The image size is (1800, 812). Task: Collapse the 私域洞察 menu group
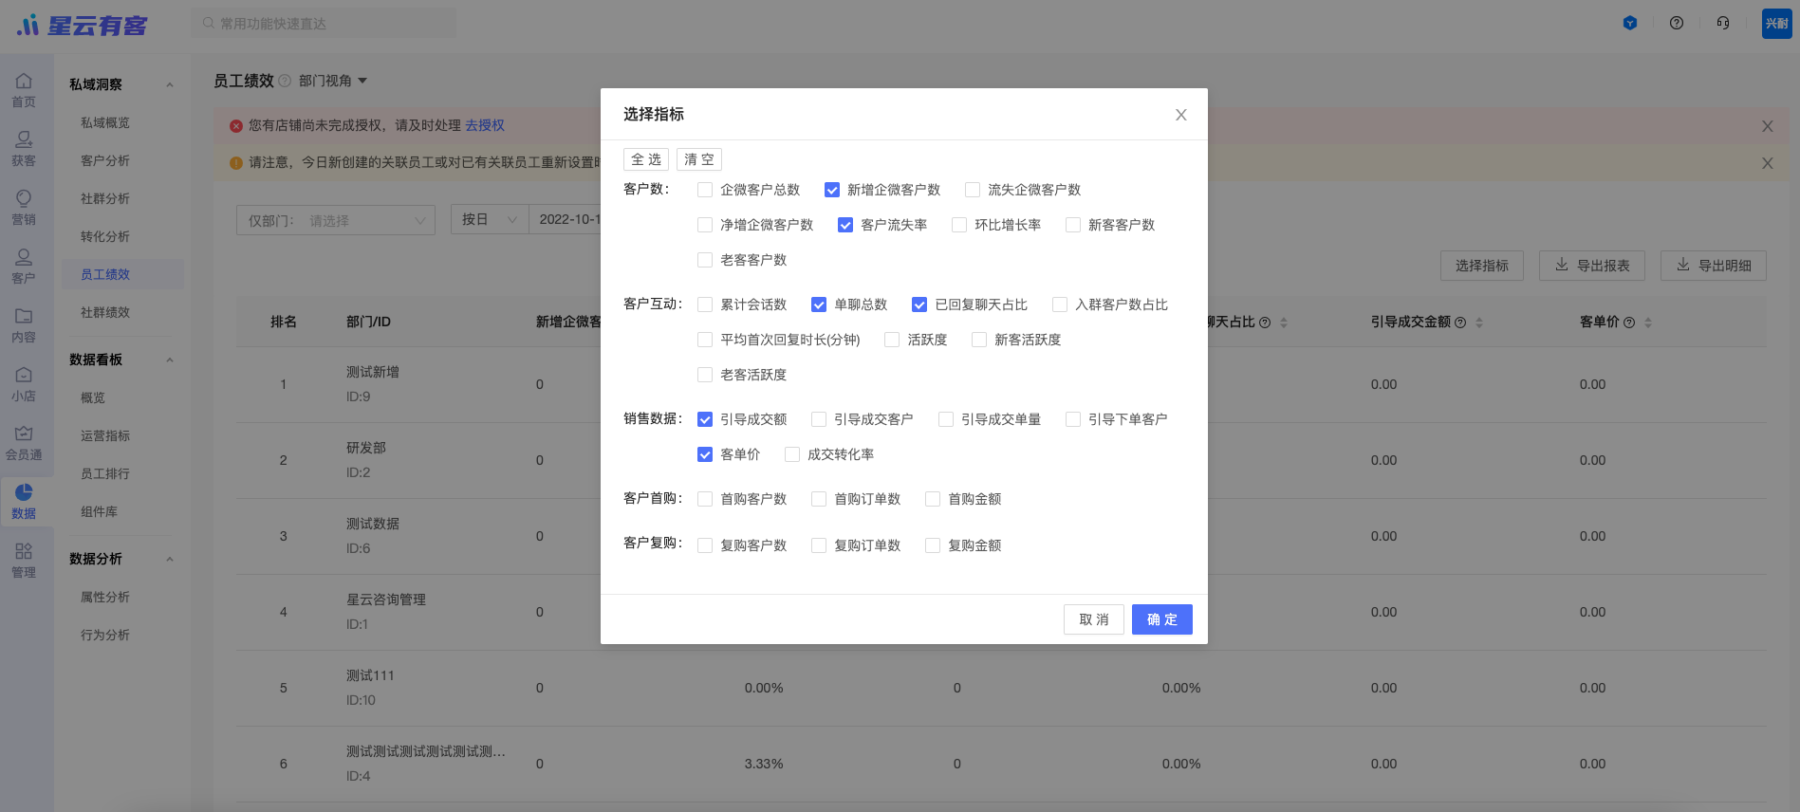pyautogui.click(x=170, y=85)
